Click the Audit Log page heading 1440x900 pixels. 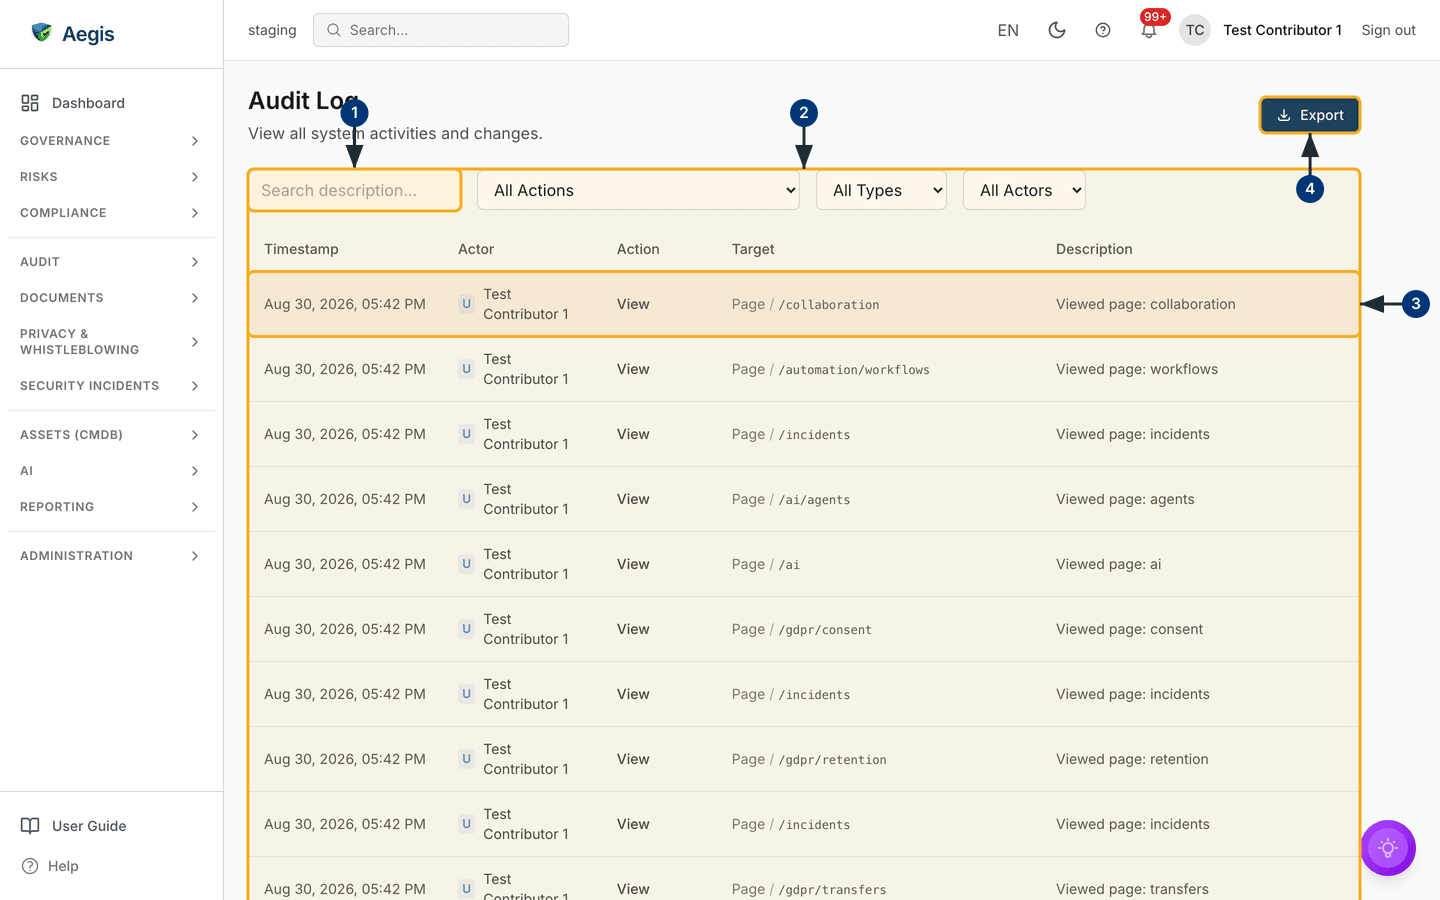303,101
